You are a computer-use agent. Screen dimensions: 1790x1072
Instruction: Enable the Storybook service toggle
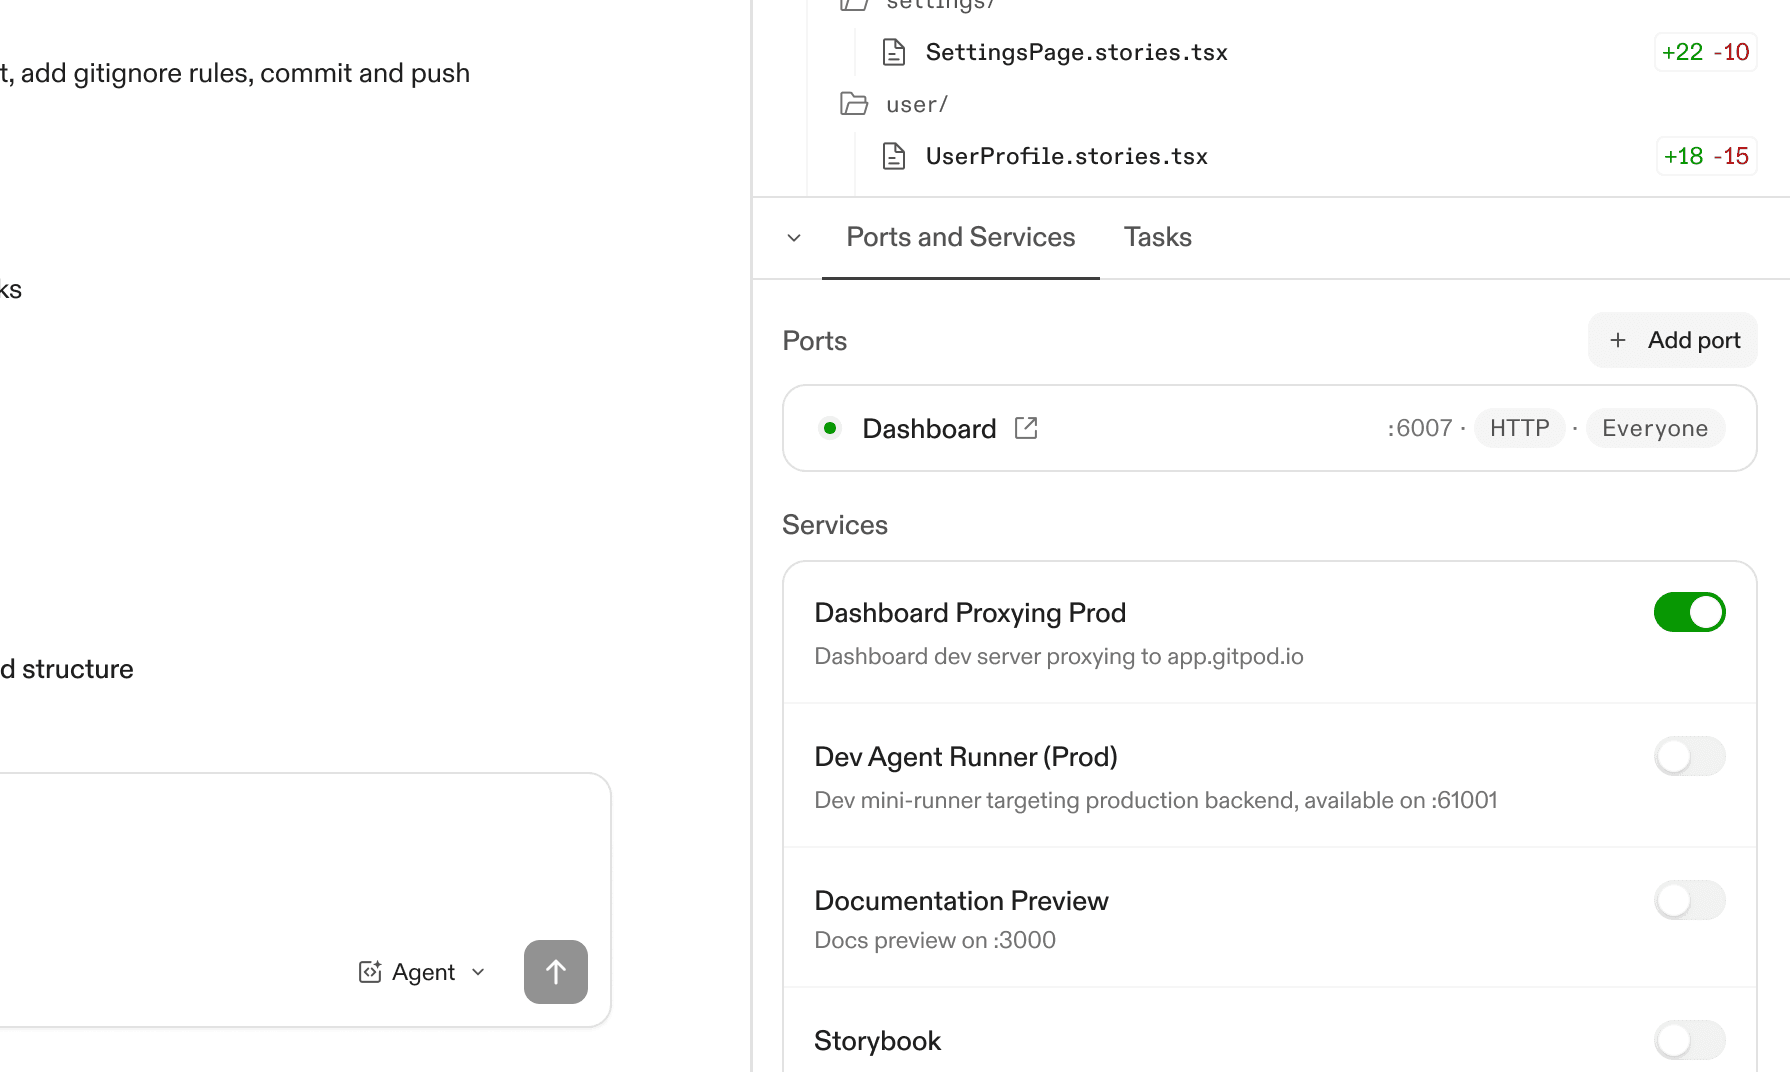(x=1690, y=1040)
